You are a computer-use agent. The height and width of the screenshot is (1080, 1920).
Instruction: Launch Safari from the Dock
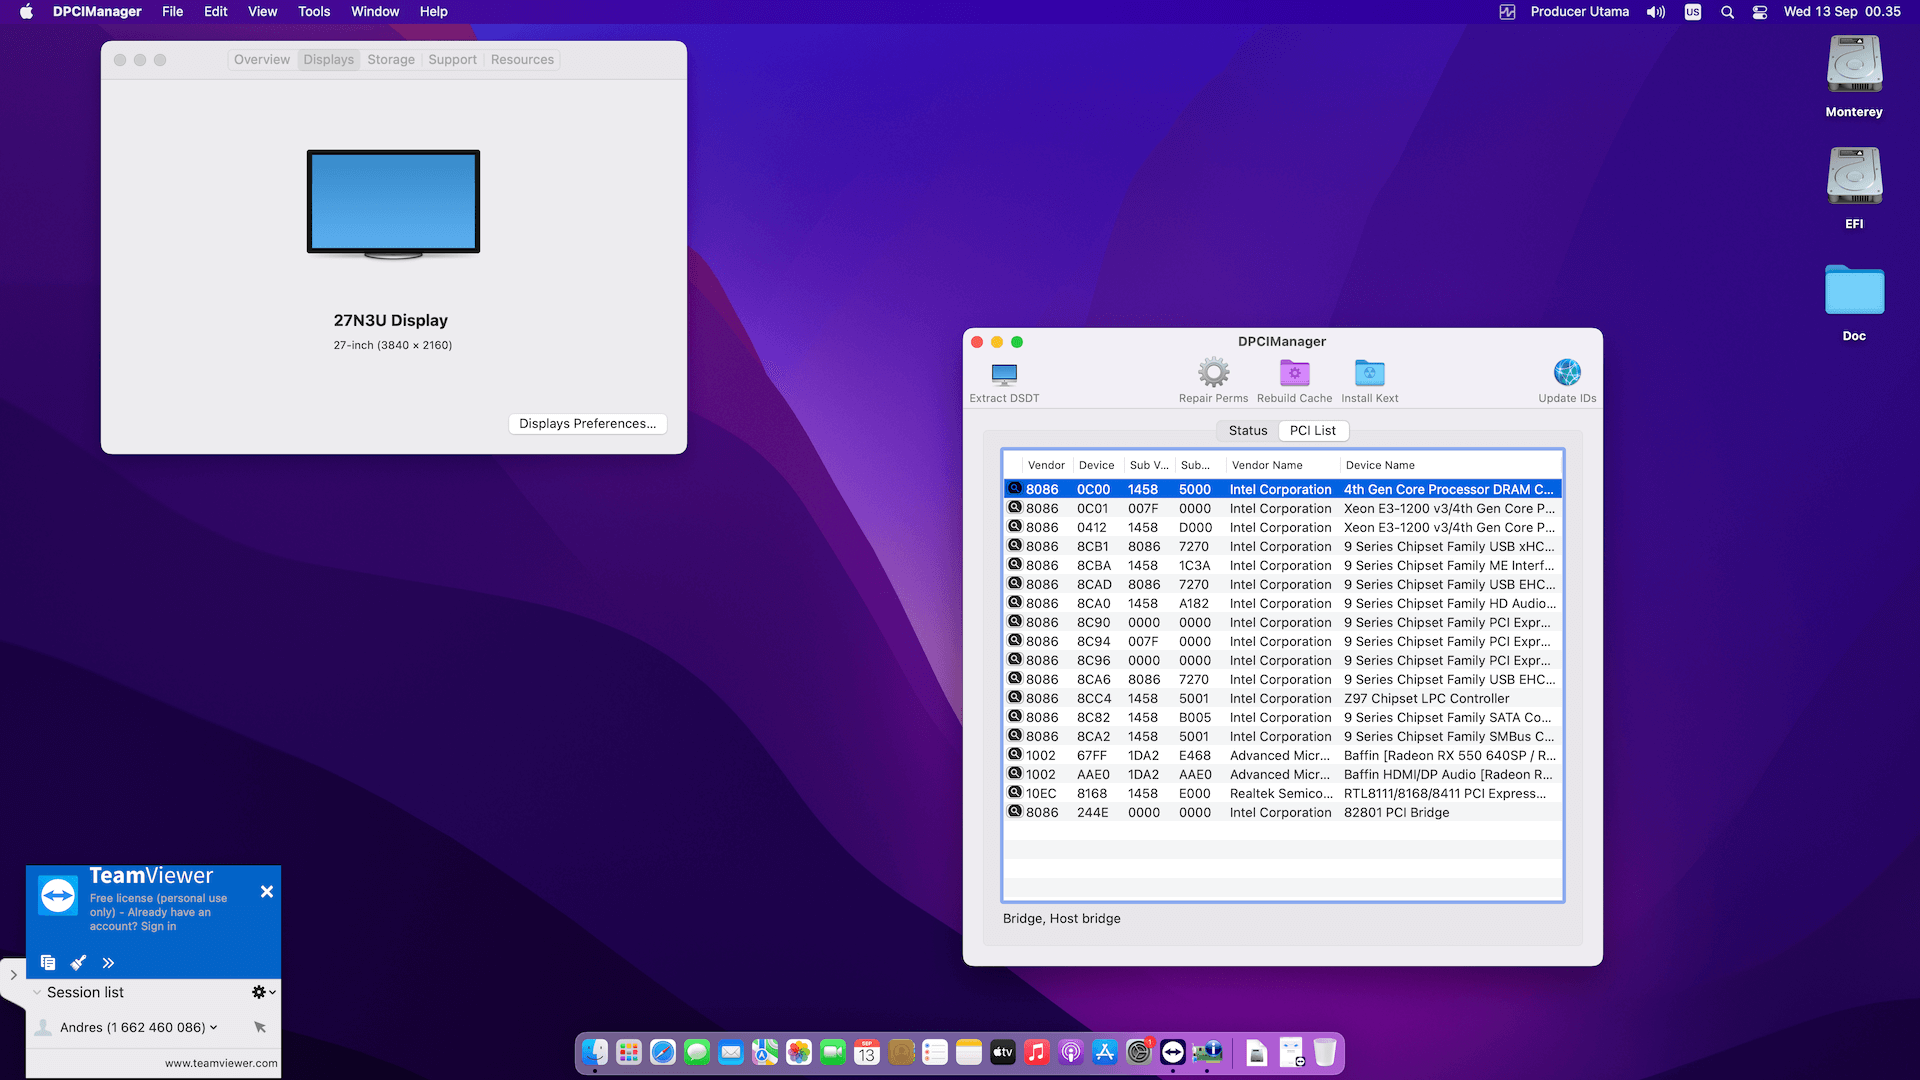(x=663, y=1052)
